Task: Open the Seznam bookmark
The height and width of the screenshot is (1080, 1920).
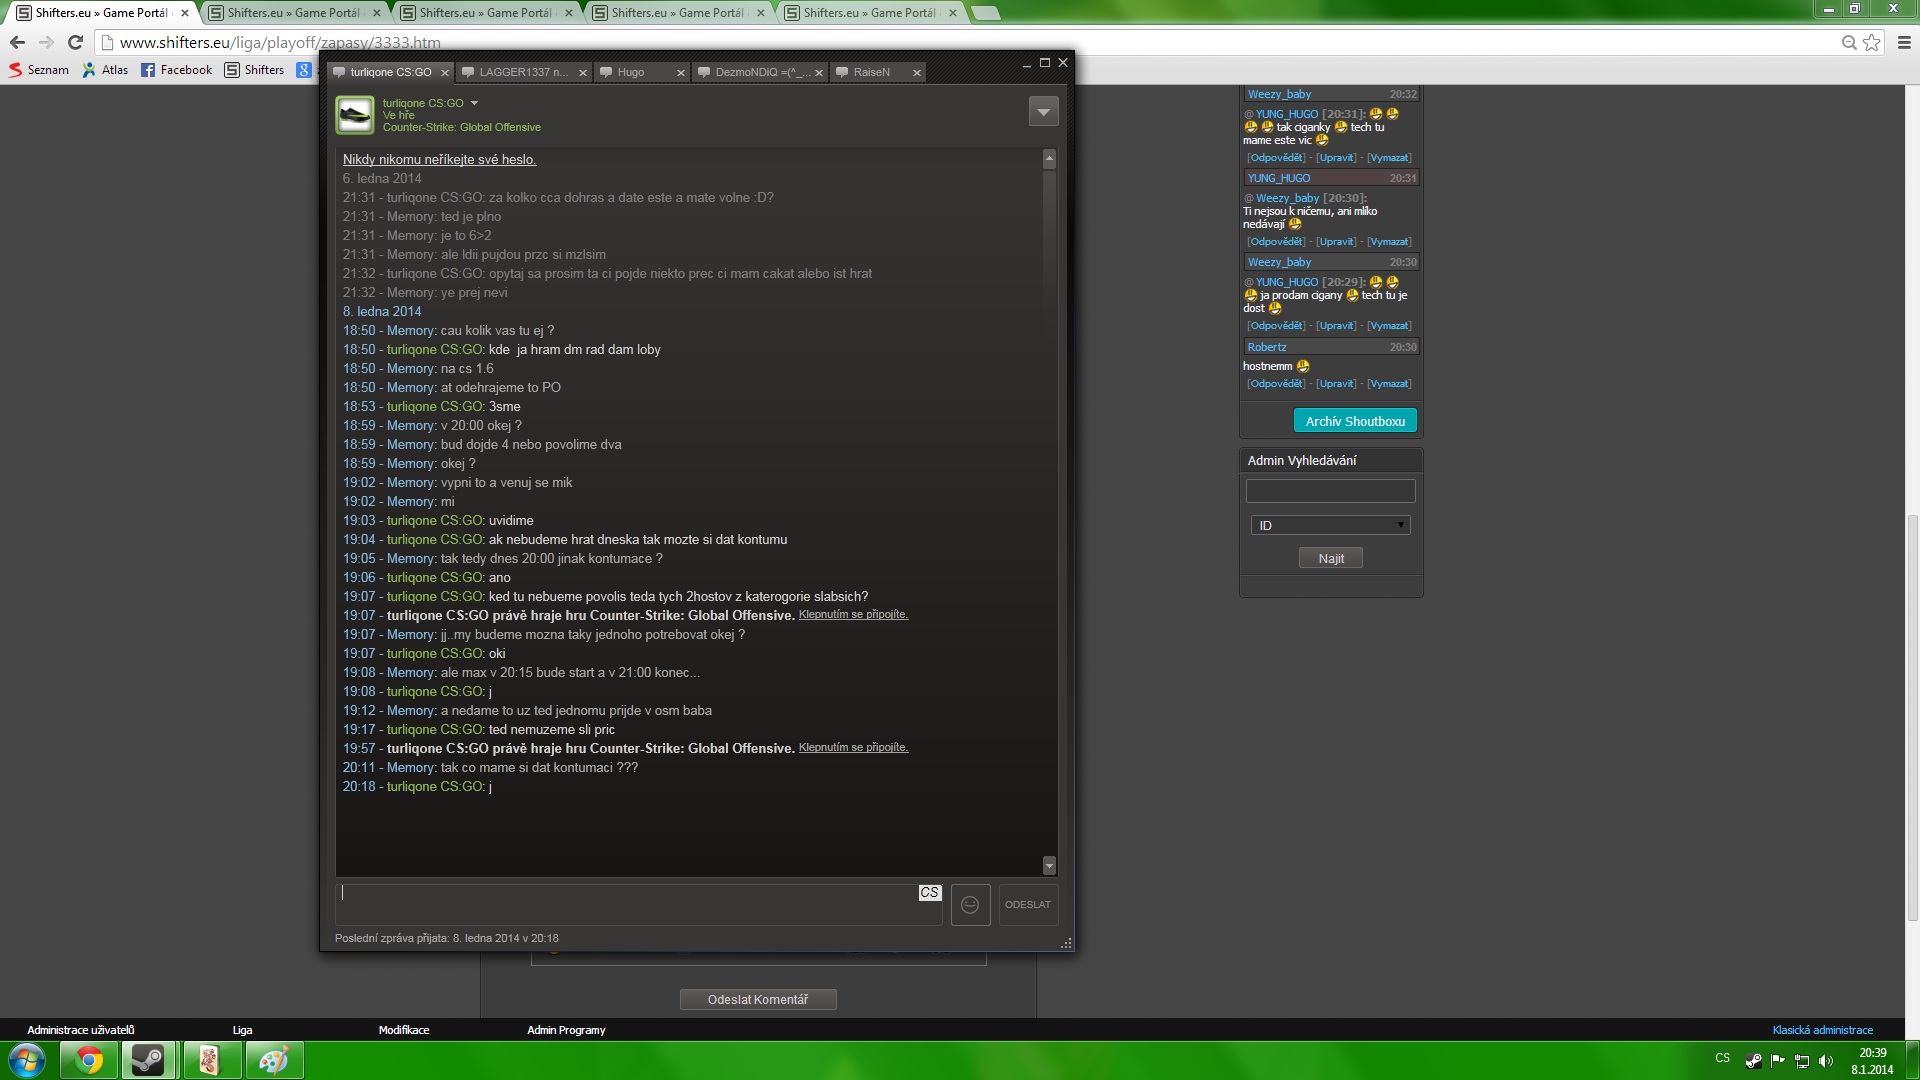Action: click(39, 70)
